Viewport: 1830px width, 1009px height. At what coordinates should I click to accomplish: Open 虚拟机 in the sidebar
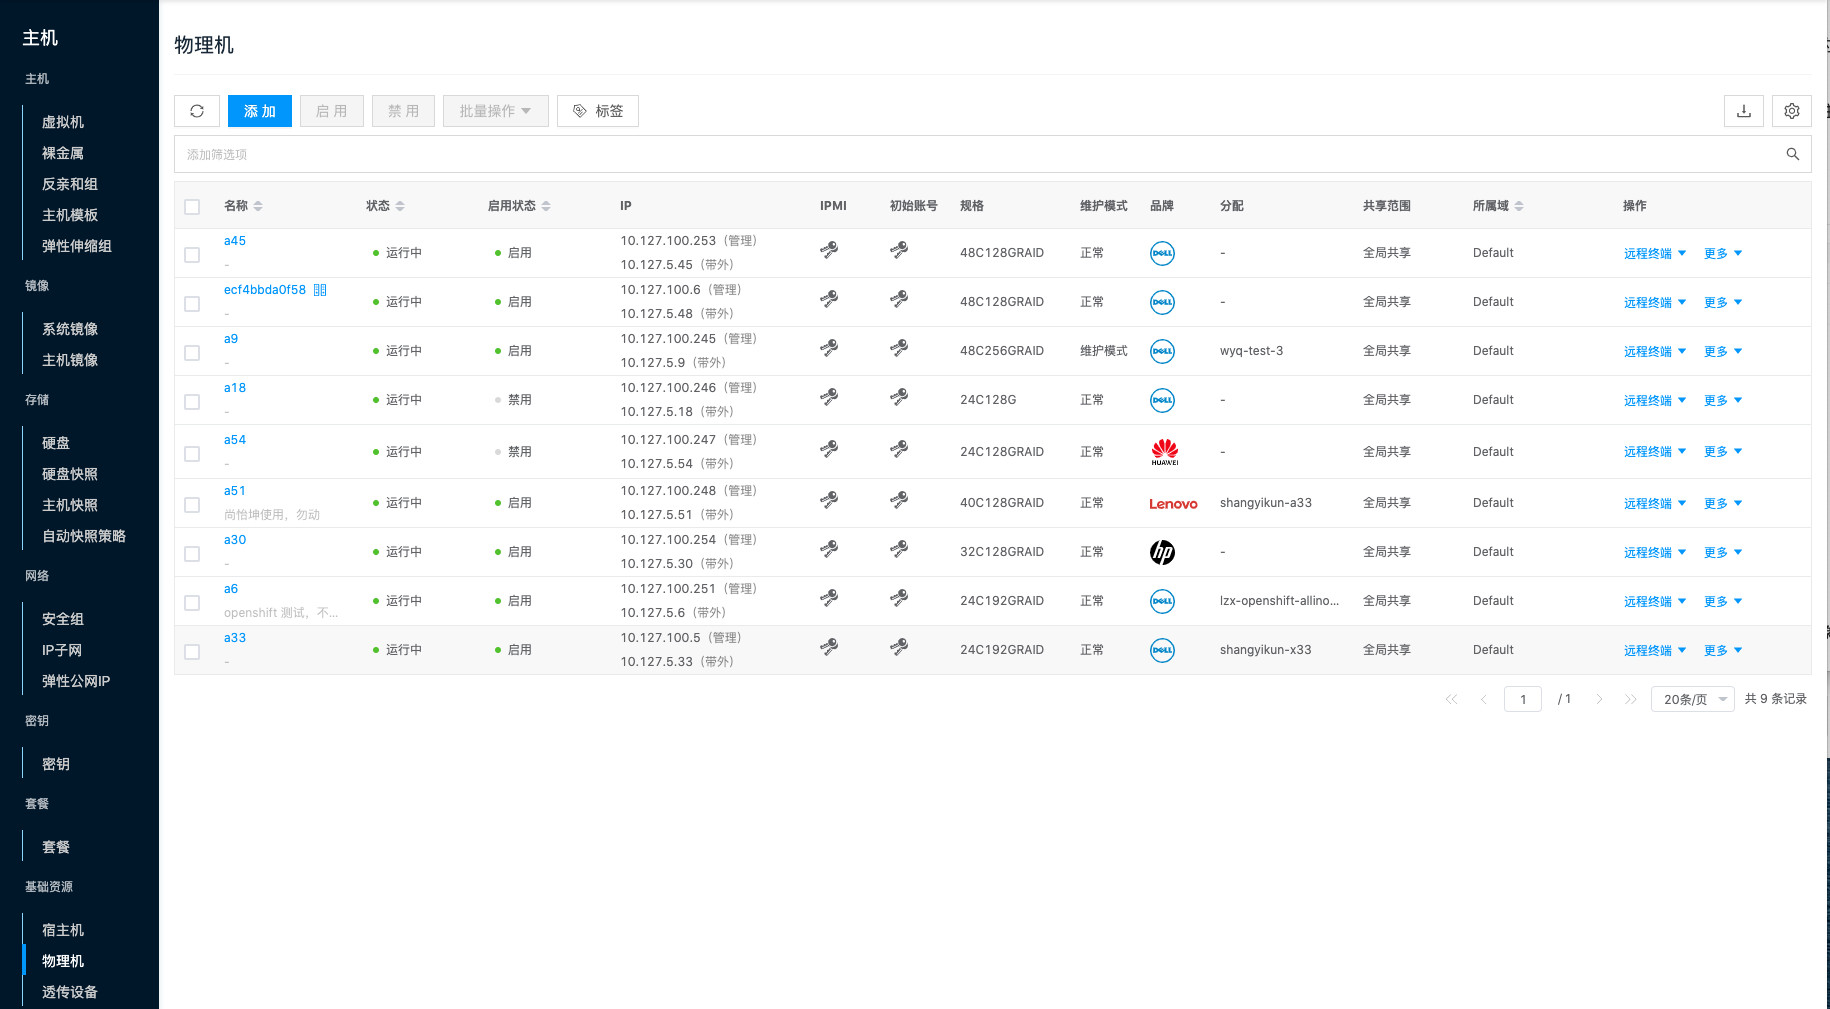[x=63, y=122]
